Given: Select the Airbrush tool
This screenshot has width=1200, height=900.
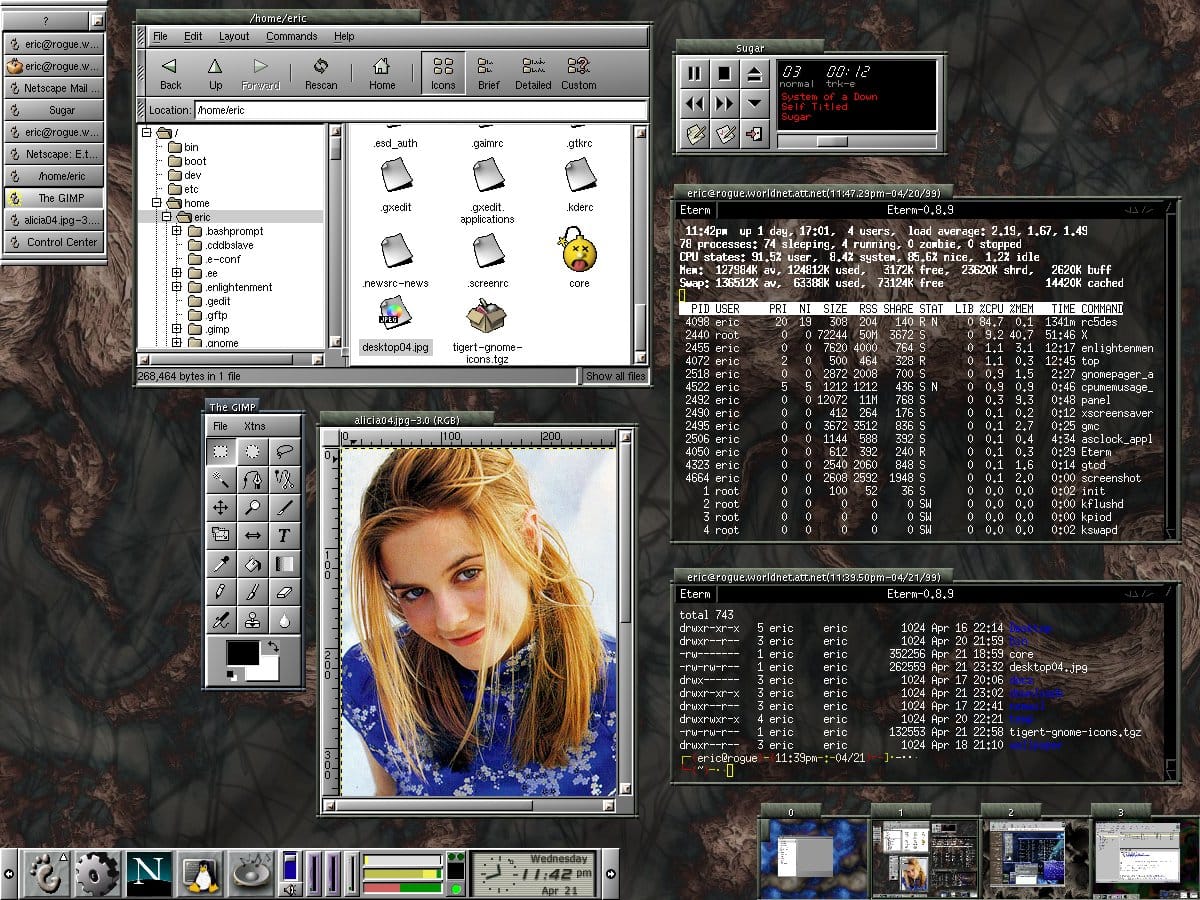Looking at the screenshot, I should (x=221, y=620).
